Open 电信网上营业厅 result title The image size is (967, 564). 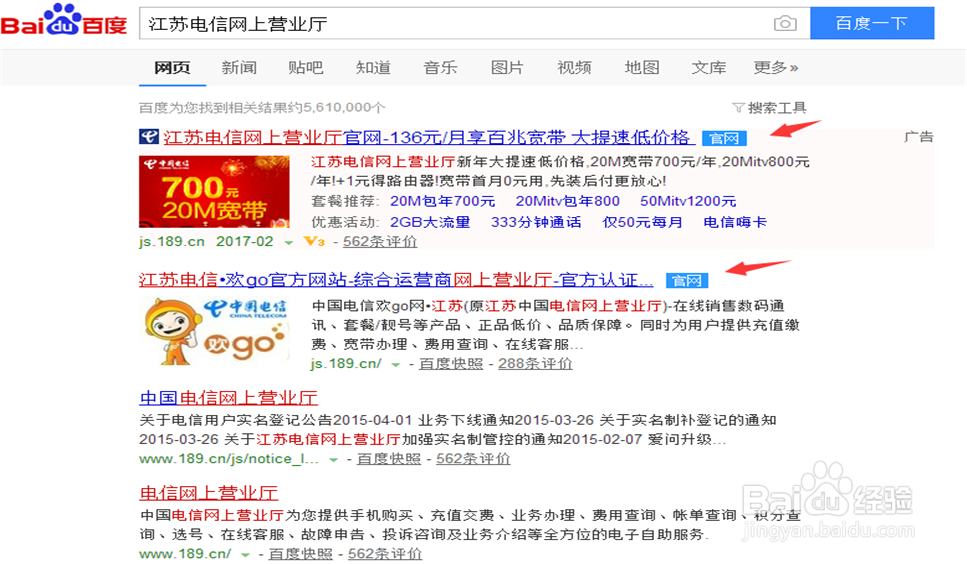pyautogui.click(x=208, y=492)
